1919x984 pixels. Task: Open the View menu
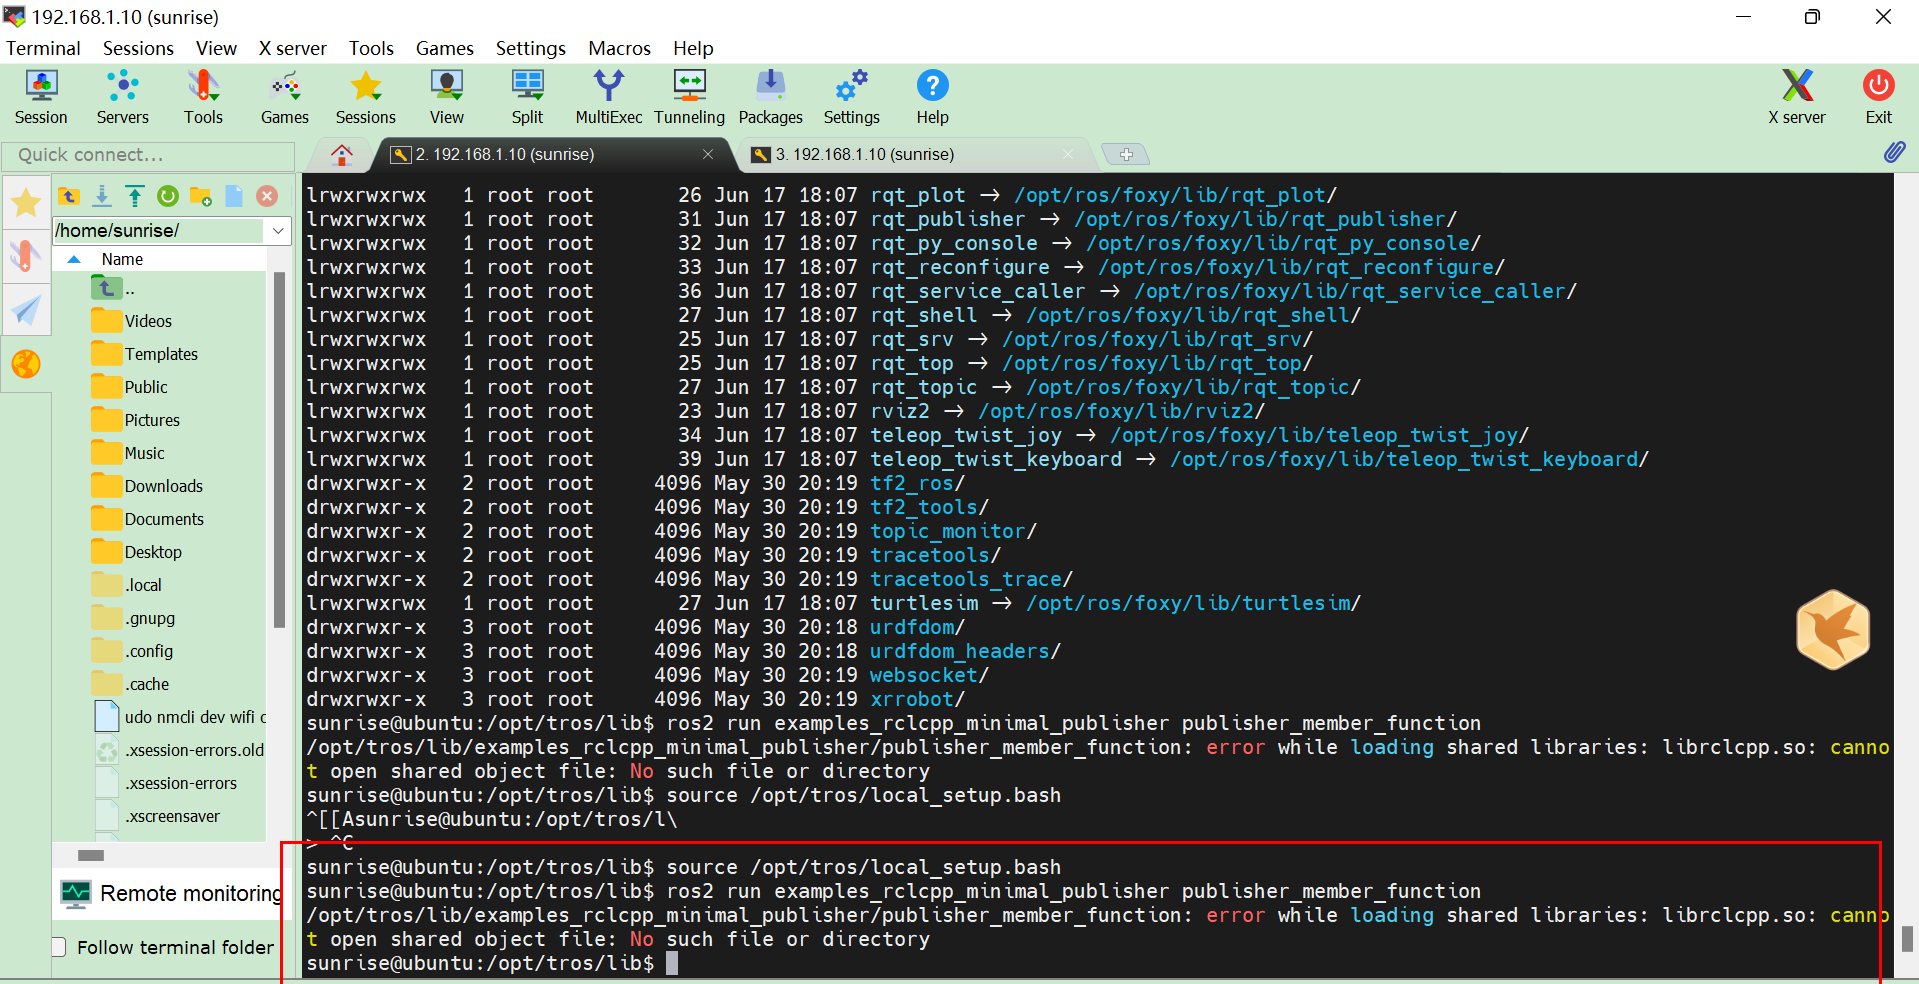click(216, 48)
